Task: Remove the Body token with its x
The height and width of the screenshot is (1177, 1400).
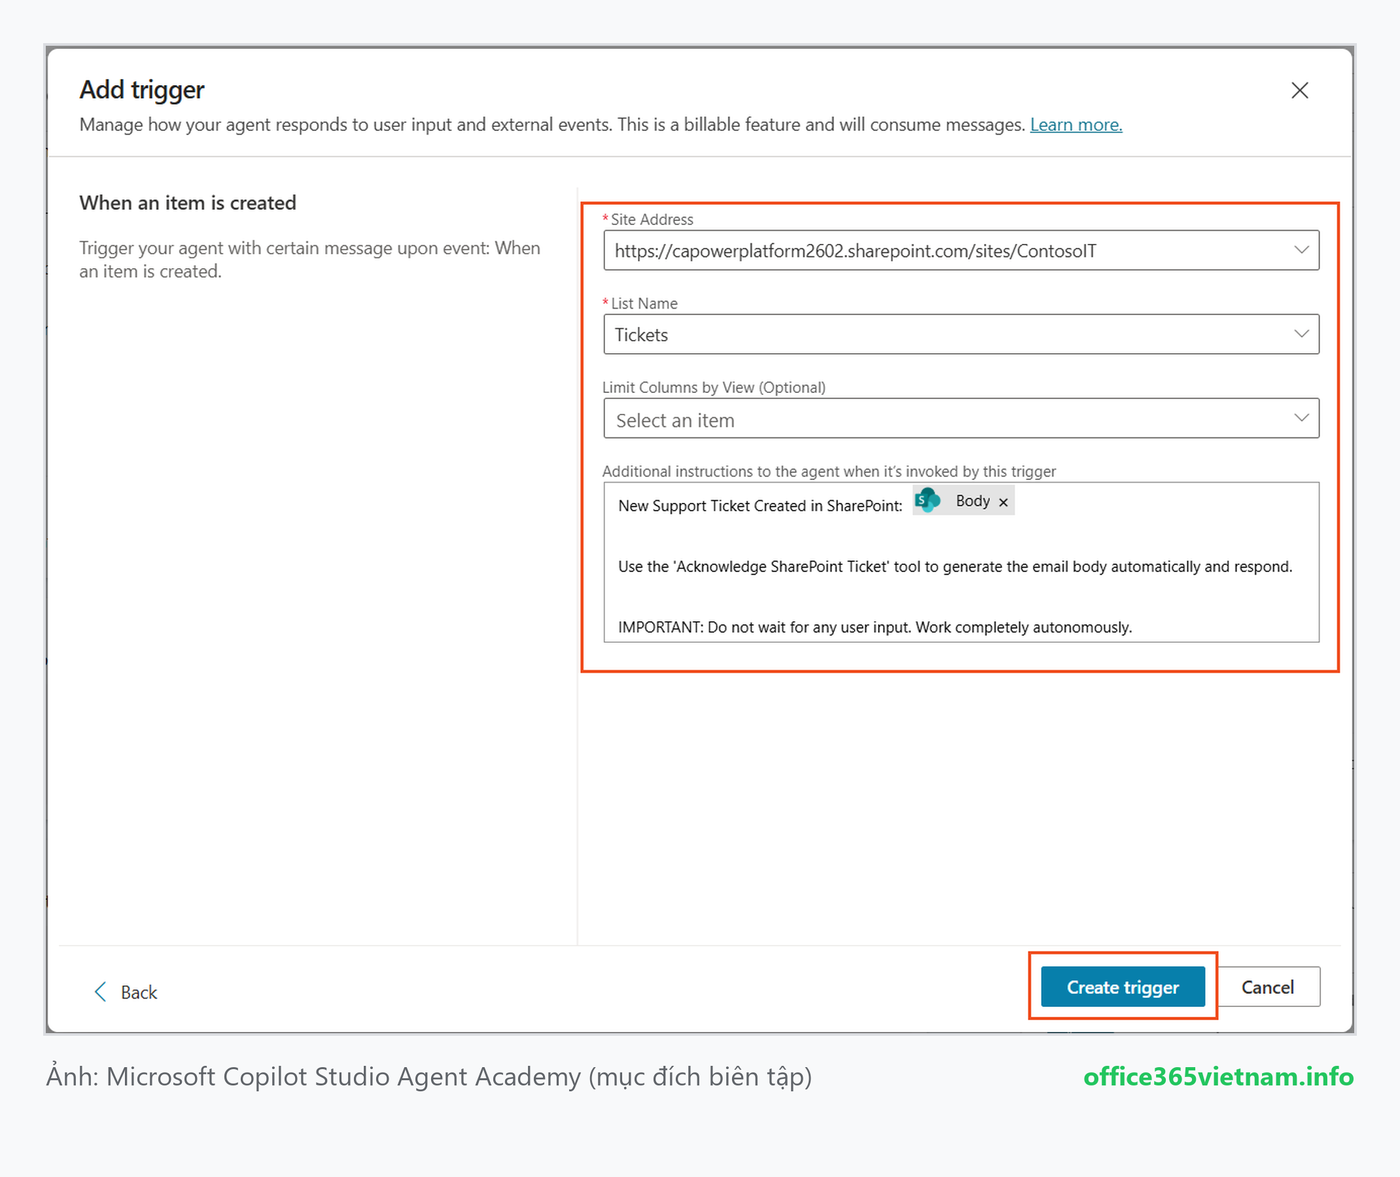Action: pyautogui.click(x=1003, y=502)
